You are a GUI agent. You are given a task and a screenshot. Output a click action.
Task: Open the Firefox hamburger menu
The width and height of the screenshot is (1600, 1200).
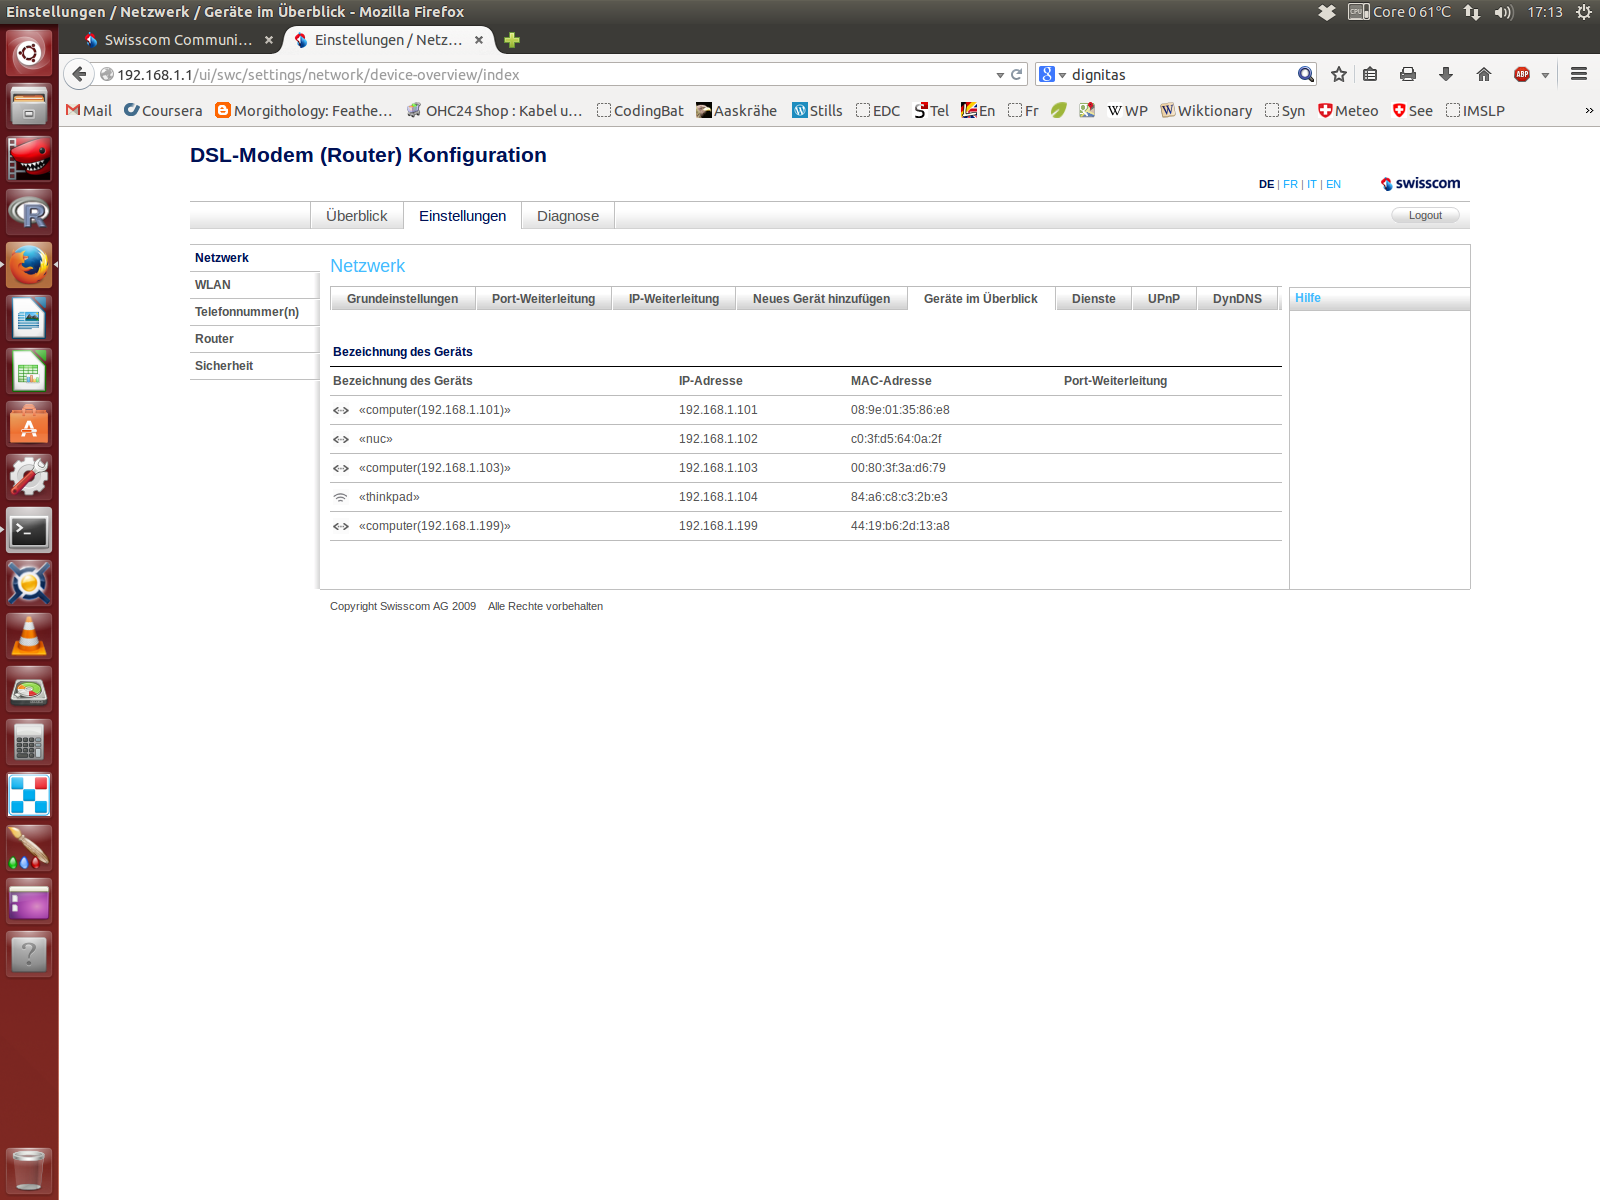1579,74
